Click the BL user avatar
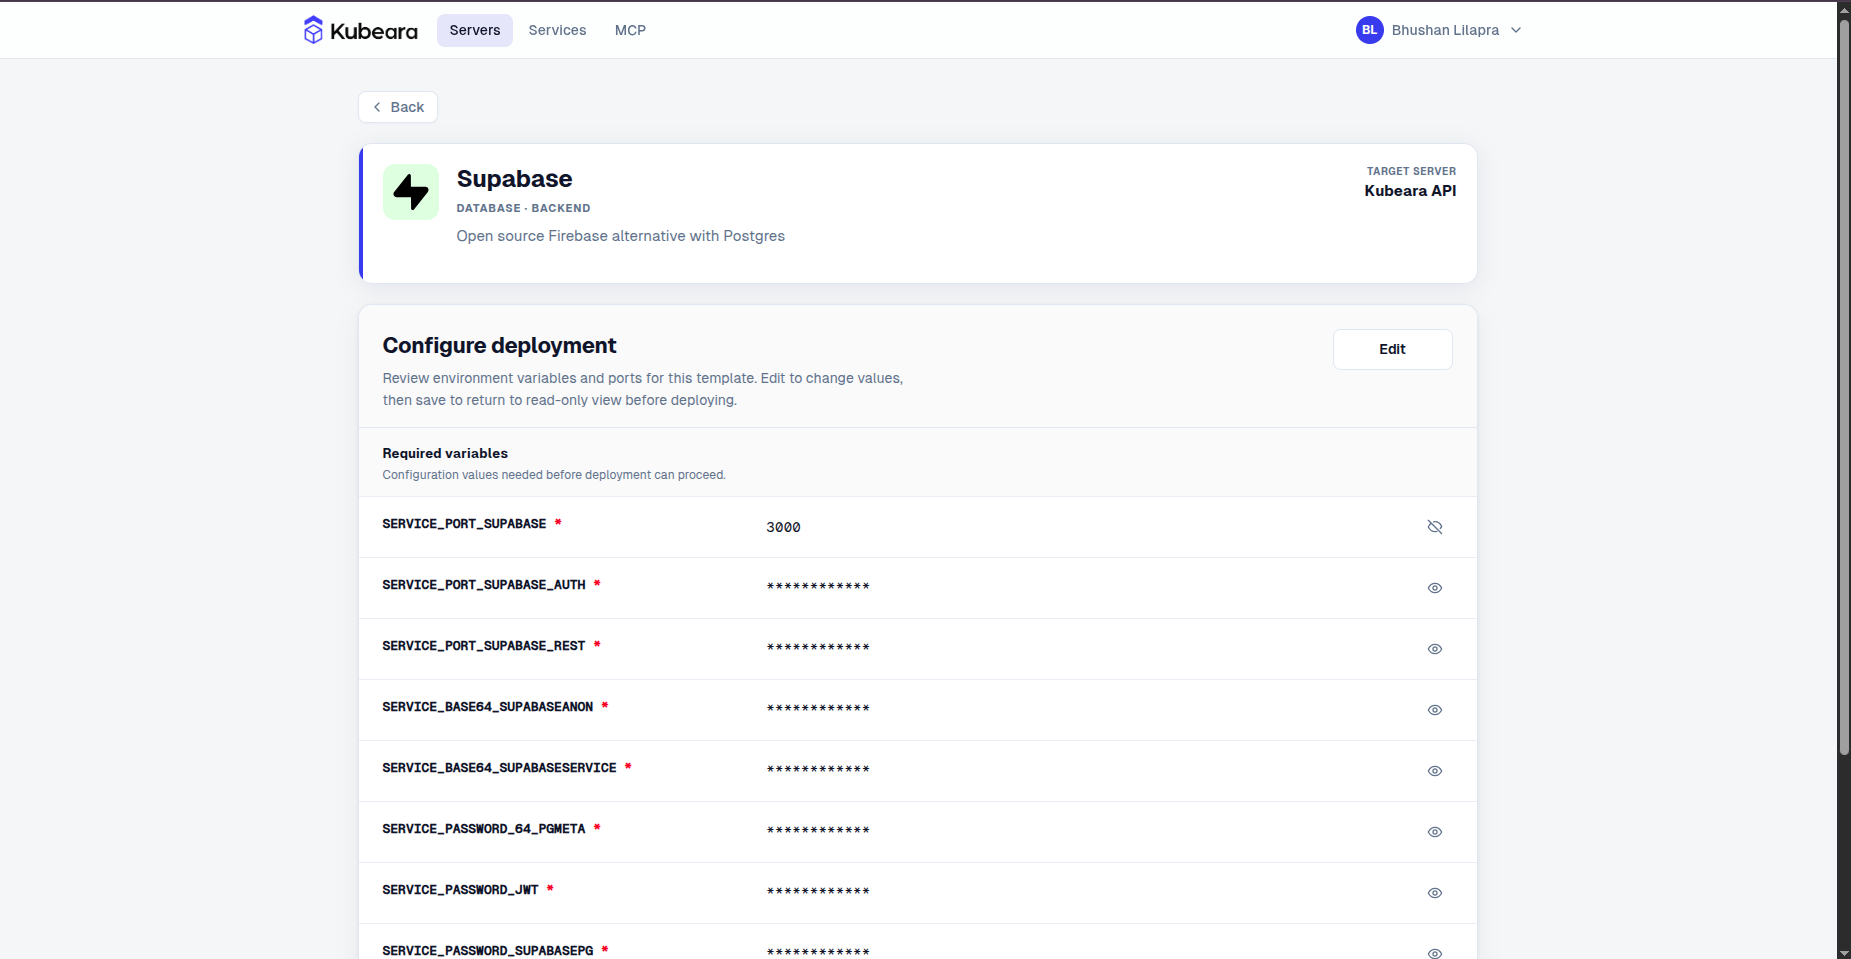 coord(1369,30)
